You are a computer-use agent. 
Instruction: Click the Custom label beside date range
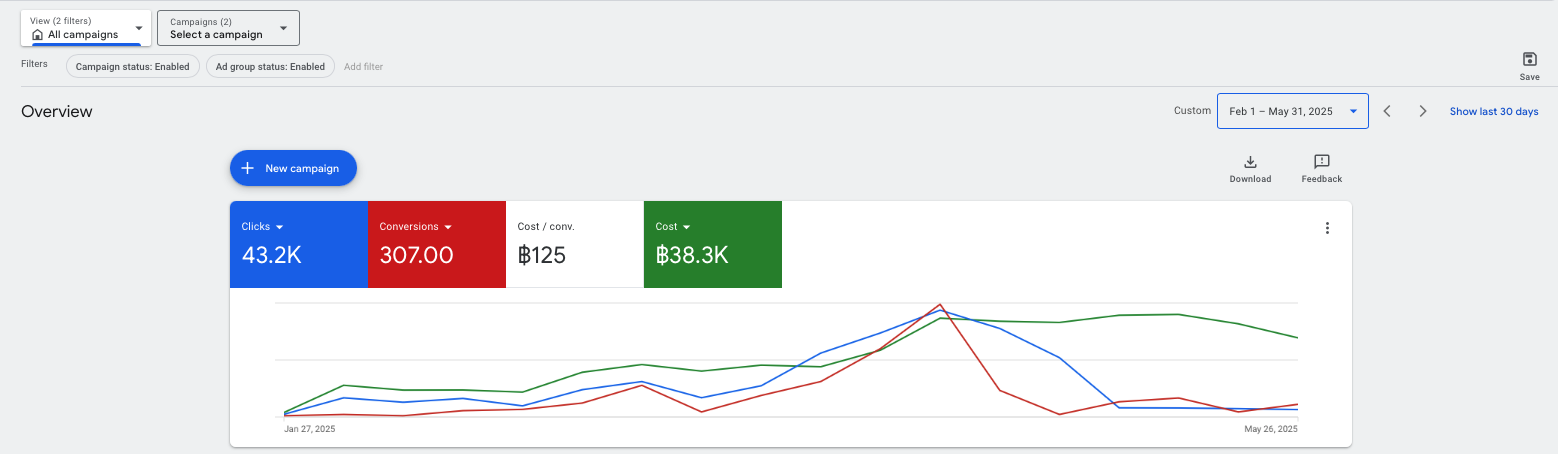[x=1192, y=111]
